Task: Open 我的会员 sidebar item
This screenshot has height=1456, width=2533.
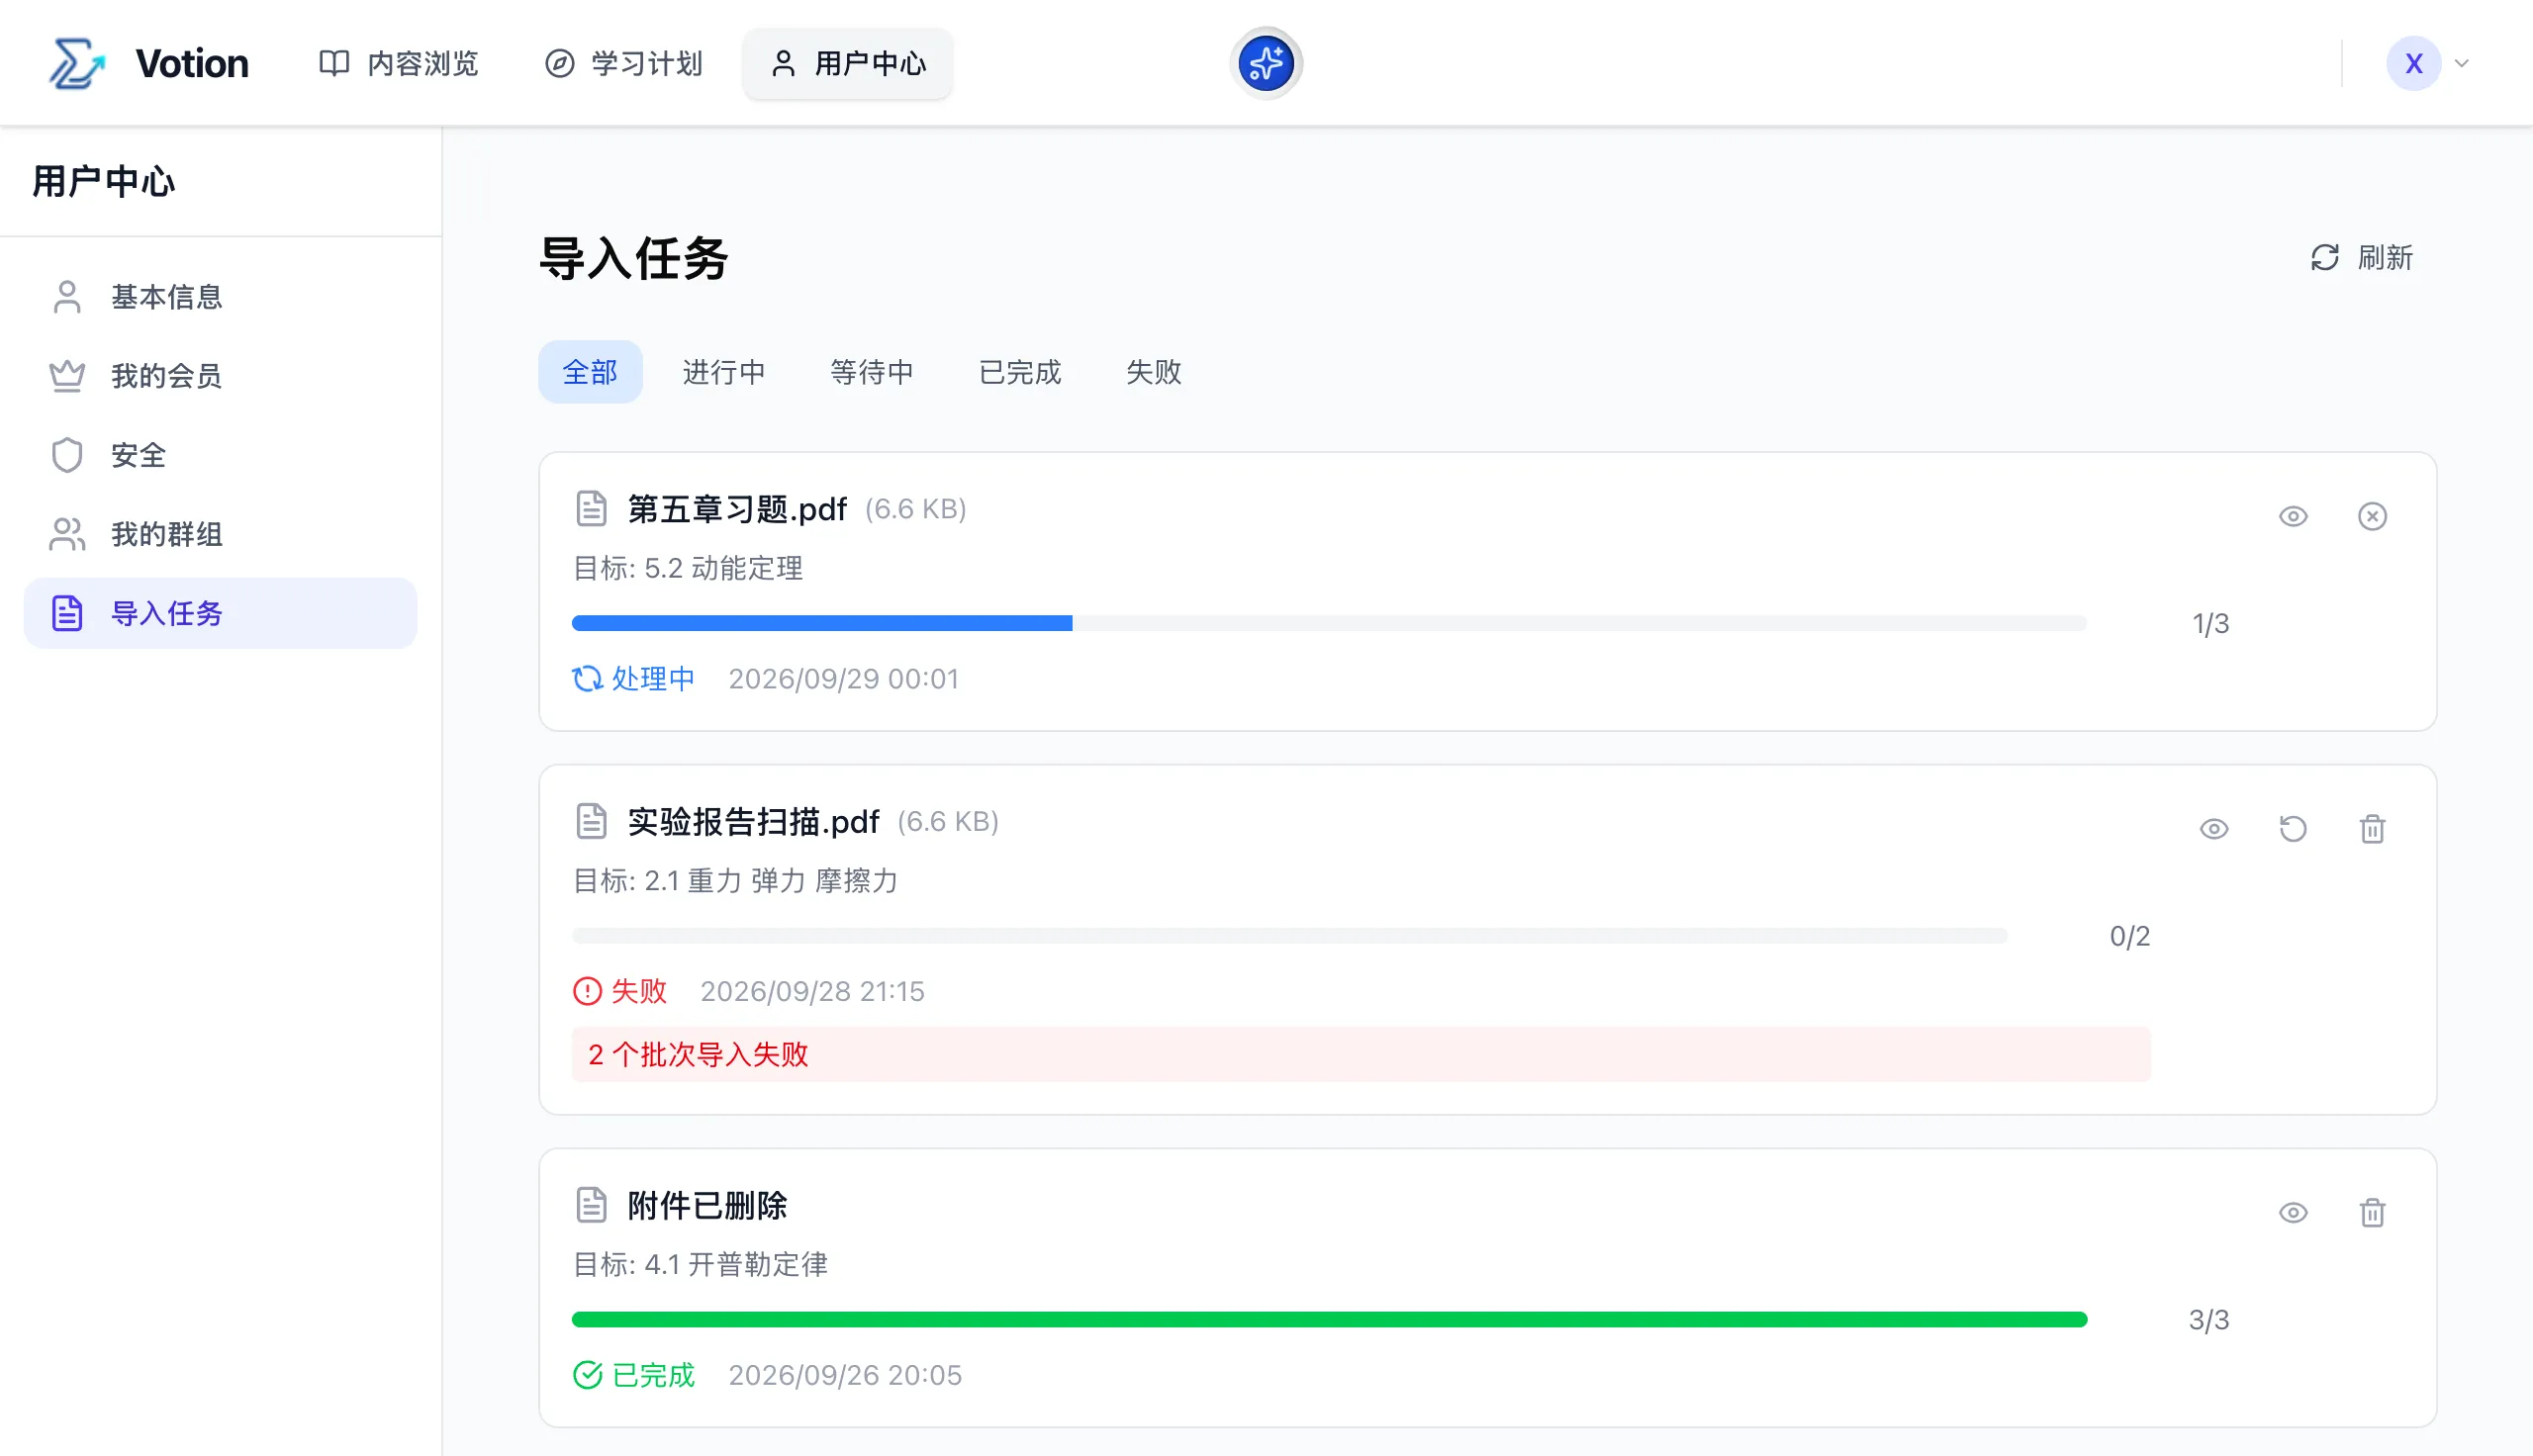Action: coord(220,376)
